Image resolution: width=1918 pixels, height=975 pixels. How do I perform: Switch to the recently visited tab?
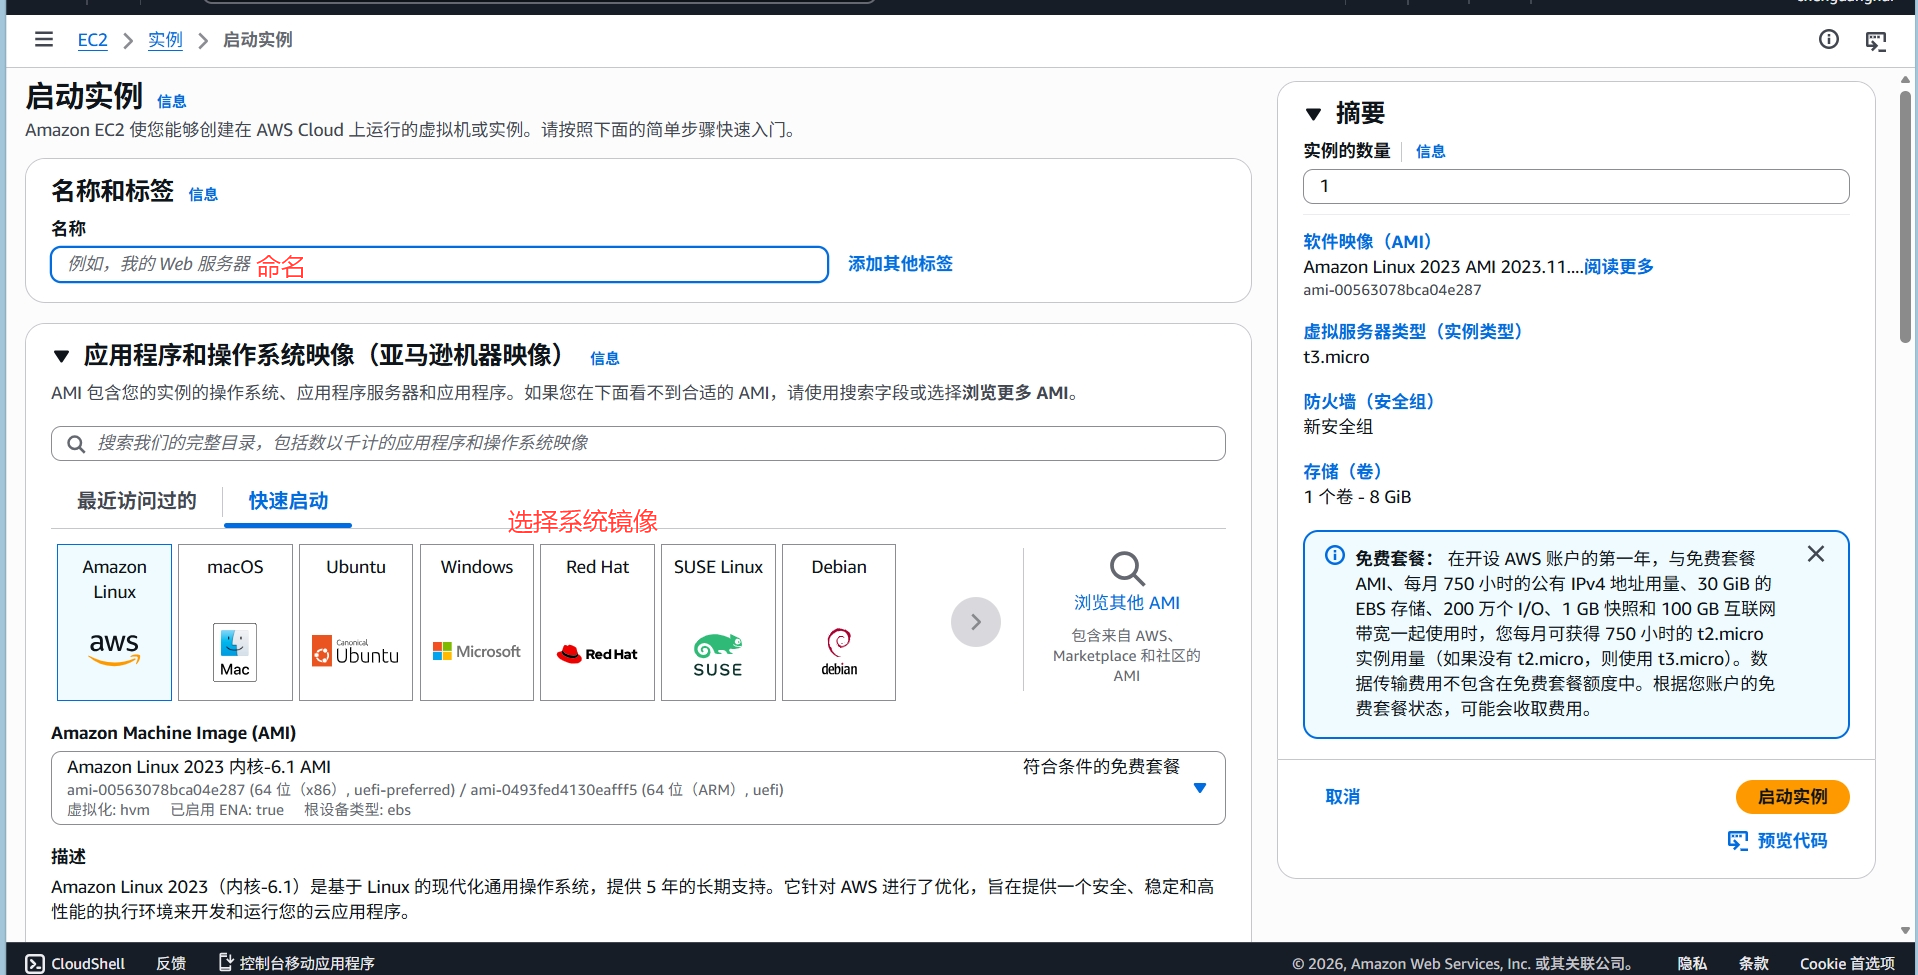(137, 501)
